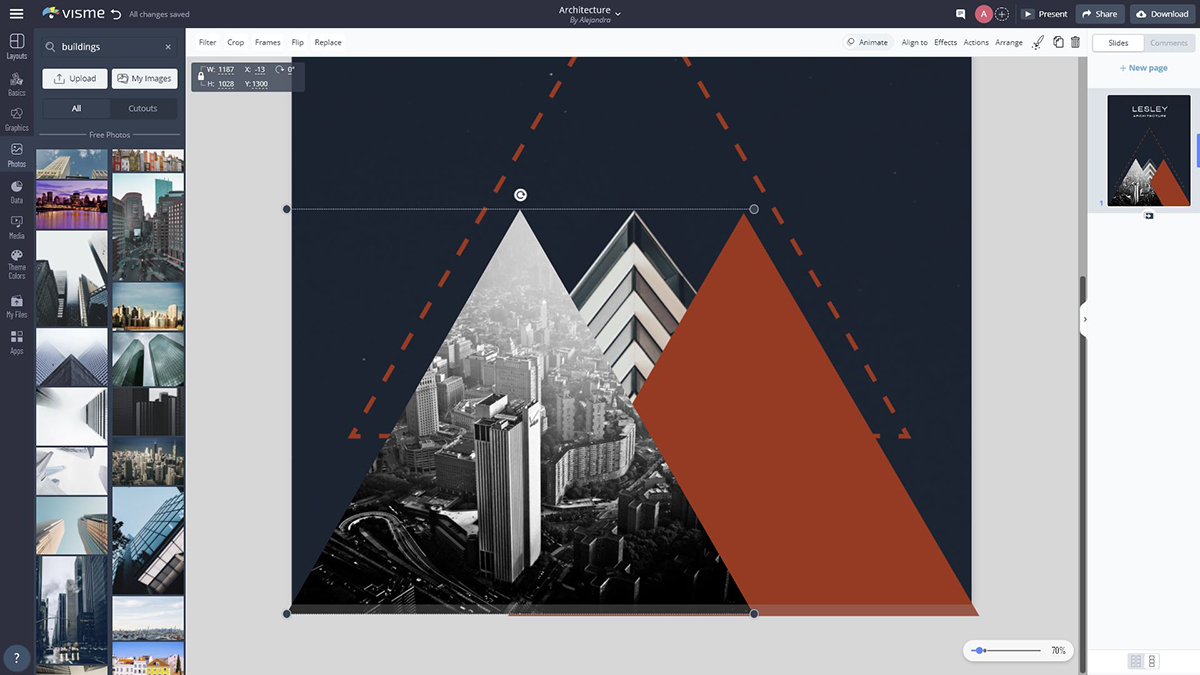Viewport: 1200px width, 675px height.
Task: Open My Images
Action: coord(144,78)
